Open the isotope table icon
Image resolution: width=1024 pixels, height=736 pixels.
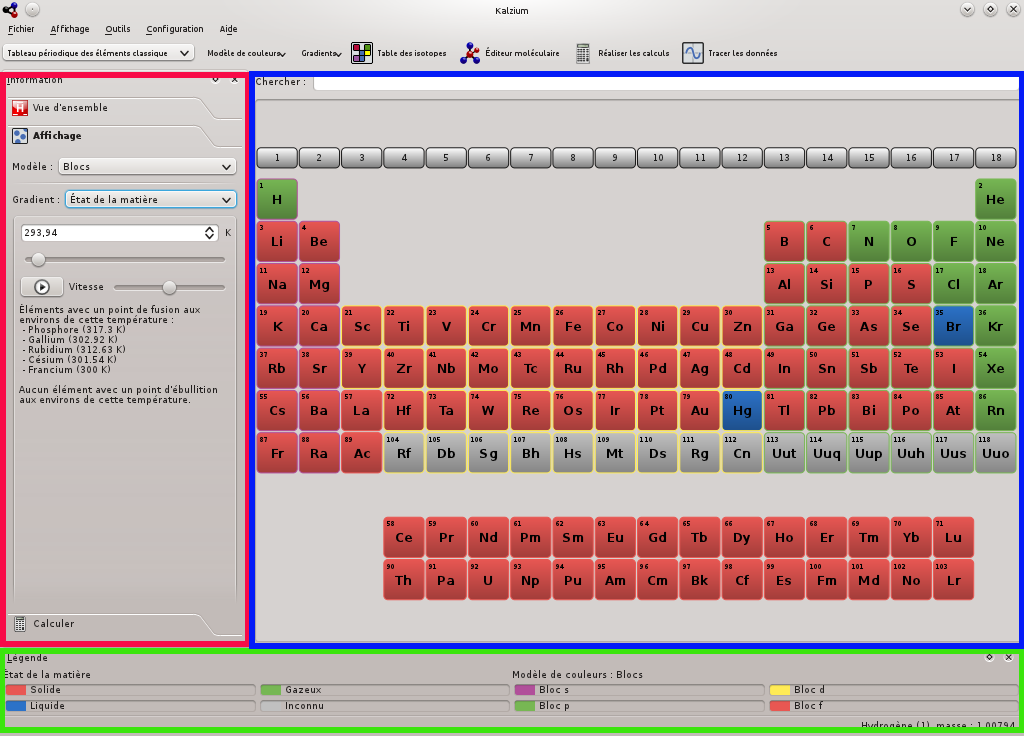[362, 53]
